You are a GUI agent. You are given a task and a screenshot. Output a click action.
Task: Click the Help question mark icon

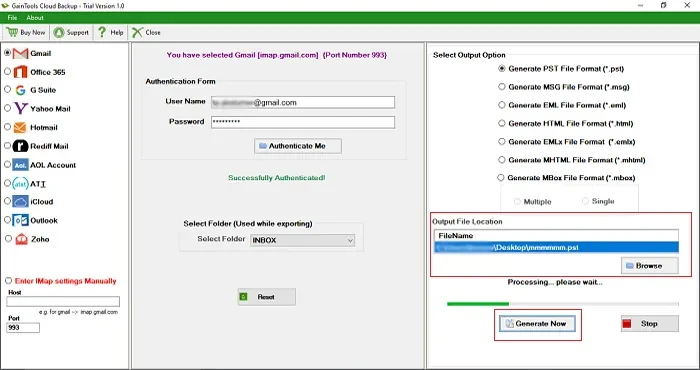pyautogui.click(x=102, y=32)
